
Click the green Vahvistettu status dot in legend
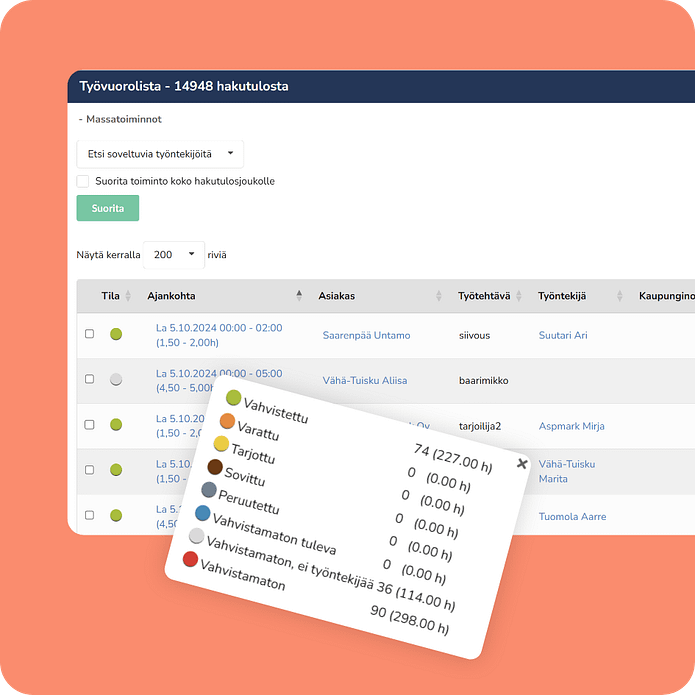point(233,399)
